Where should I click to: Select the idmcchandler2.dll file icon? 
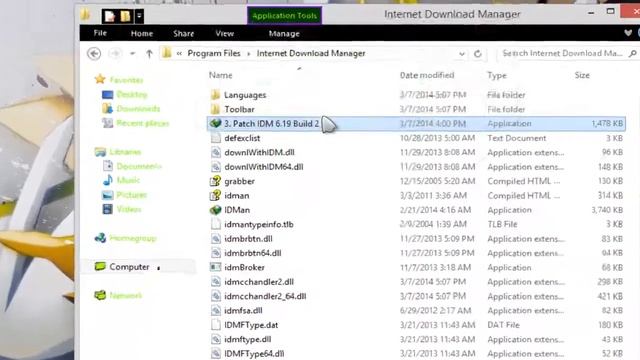tap(216, 282)
